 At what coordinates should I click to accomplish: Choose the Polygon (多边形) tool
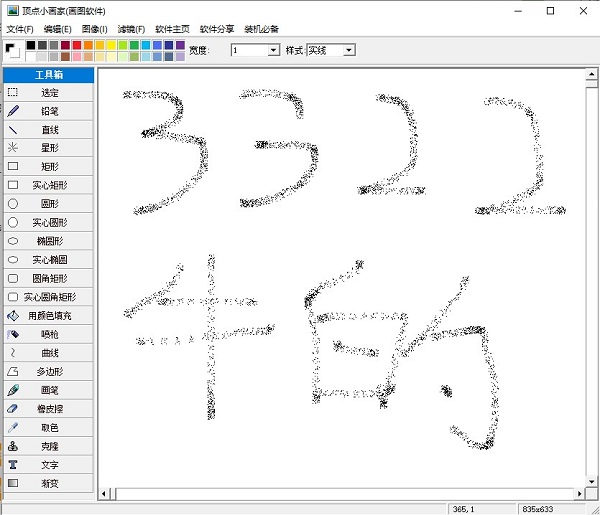pos(49,372)
